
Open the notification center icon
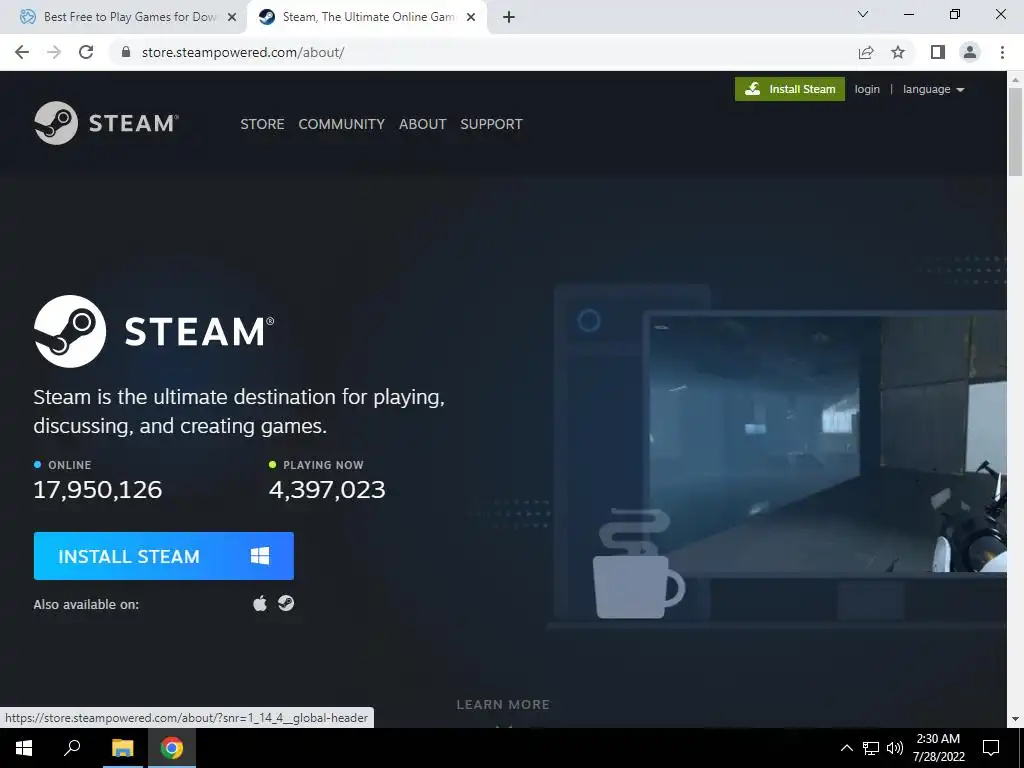tap(991, 748)
